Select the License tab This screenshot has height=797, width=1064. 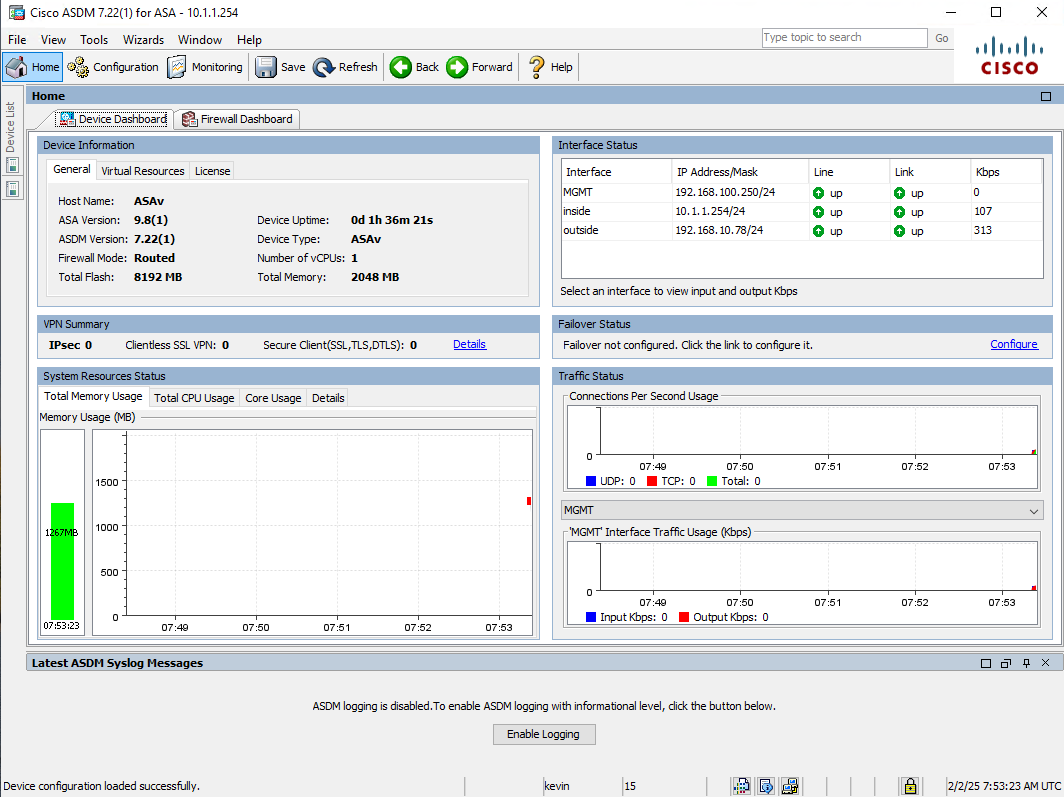tap(212, 171)
